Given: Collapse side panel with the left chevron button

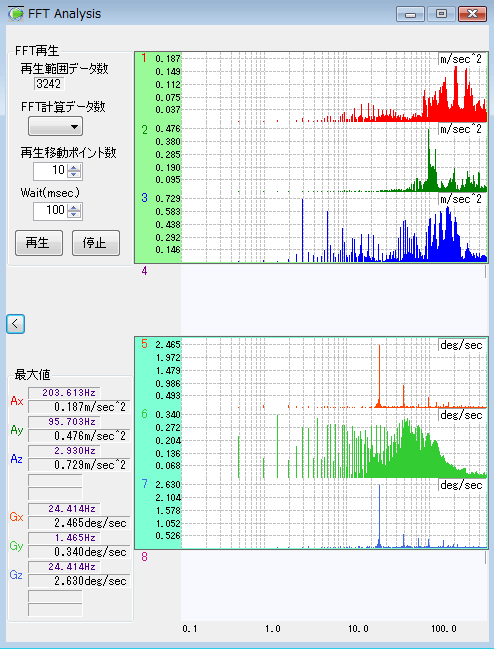Looking at the screenshot, I should 16,324.
